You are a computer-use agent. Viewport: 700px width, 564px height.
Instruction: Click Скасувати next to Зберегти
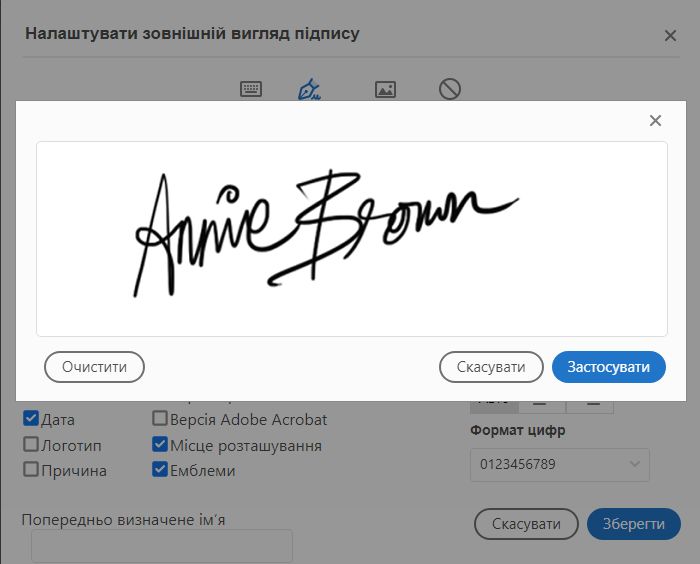pyautogui.click(x=526, y=524)
